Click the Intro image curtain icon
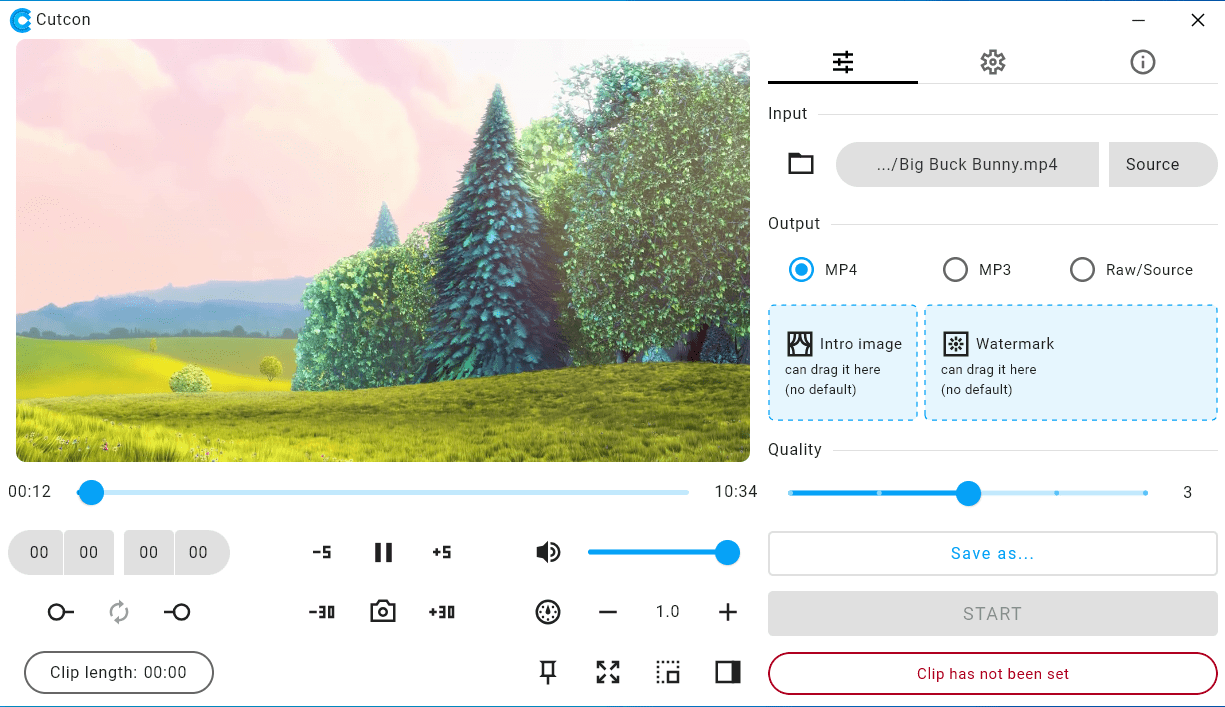 pos(800,344)
